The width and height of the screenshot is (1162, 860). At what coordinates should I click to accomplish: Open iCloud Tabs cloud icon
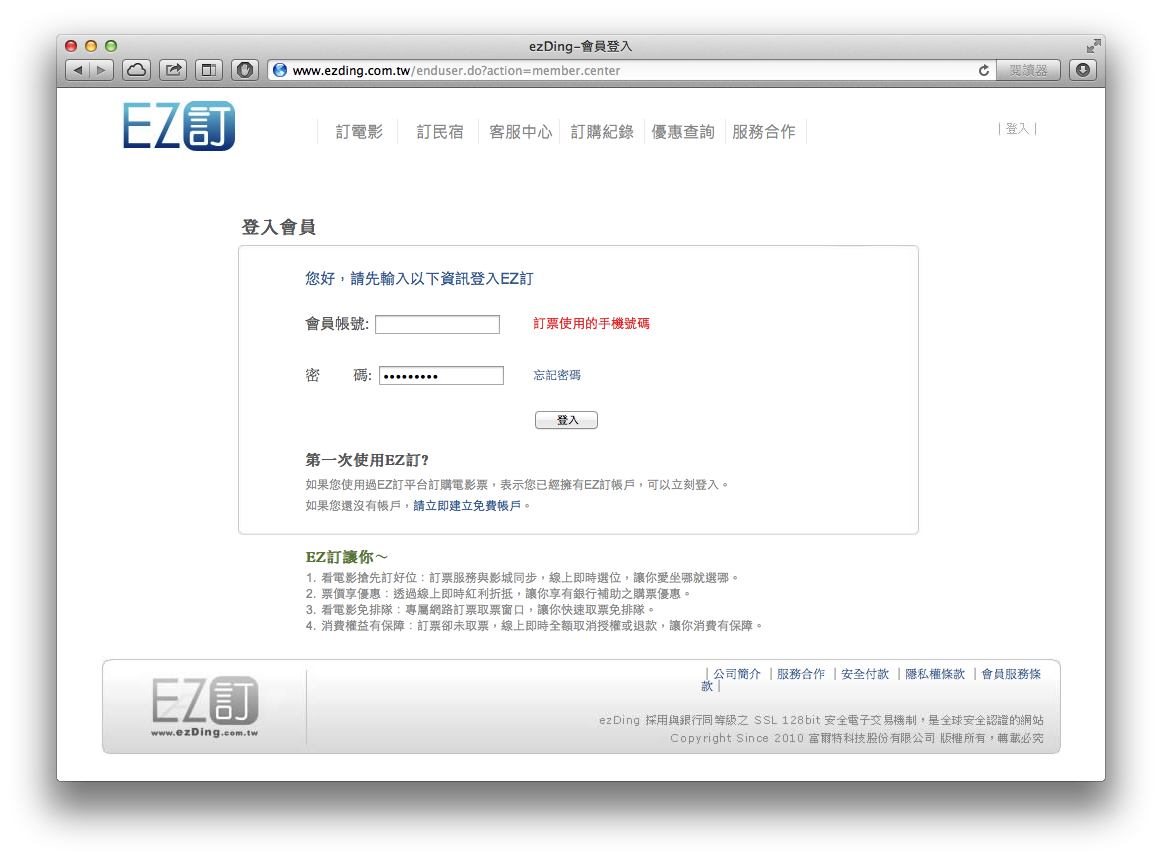tap(136, 70)
